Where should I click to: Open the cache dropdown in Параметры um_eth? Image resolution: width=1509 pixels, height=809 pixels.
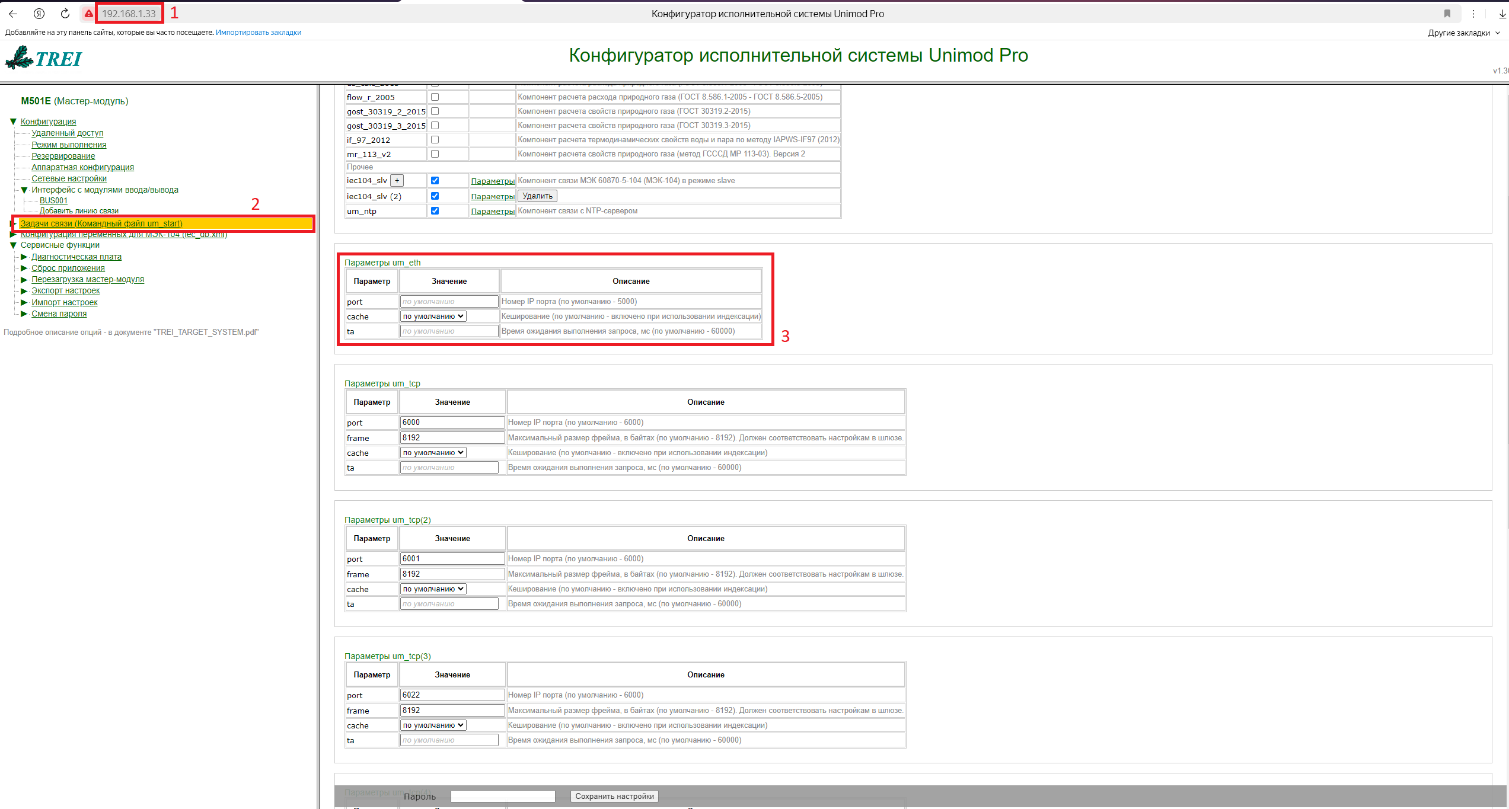click(434, 316)
